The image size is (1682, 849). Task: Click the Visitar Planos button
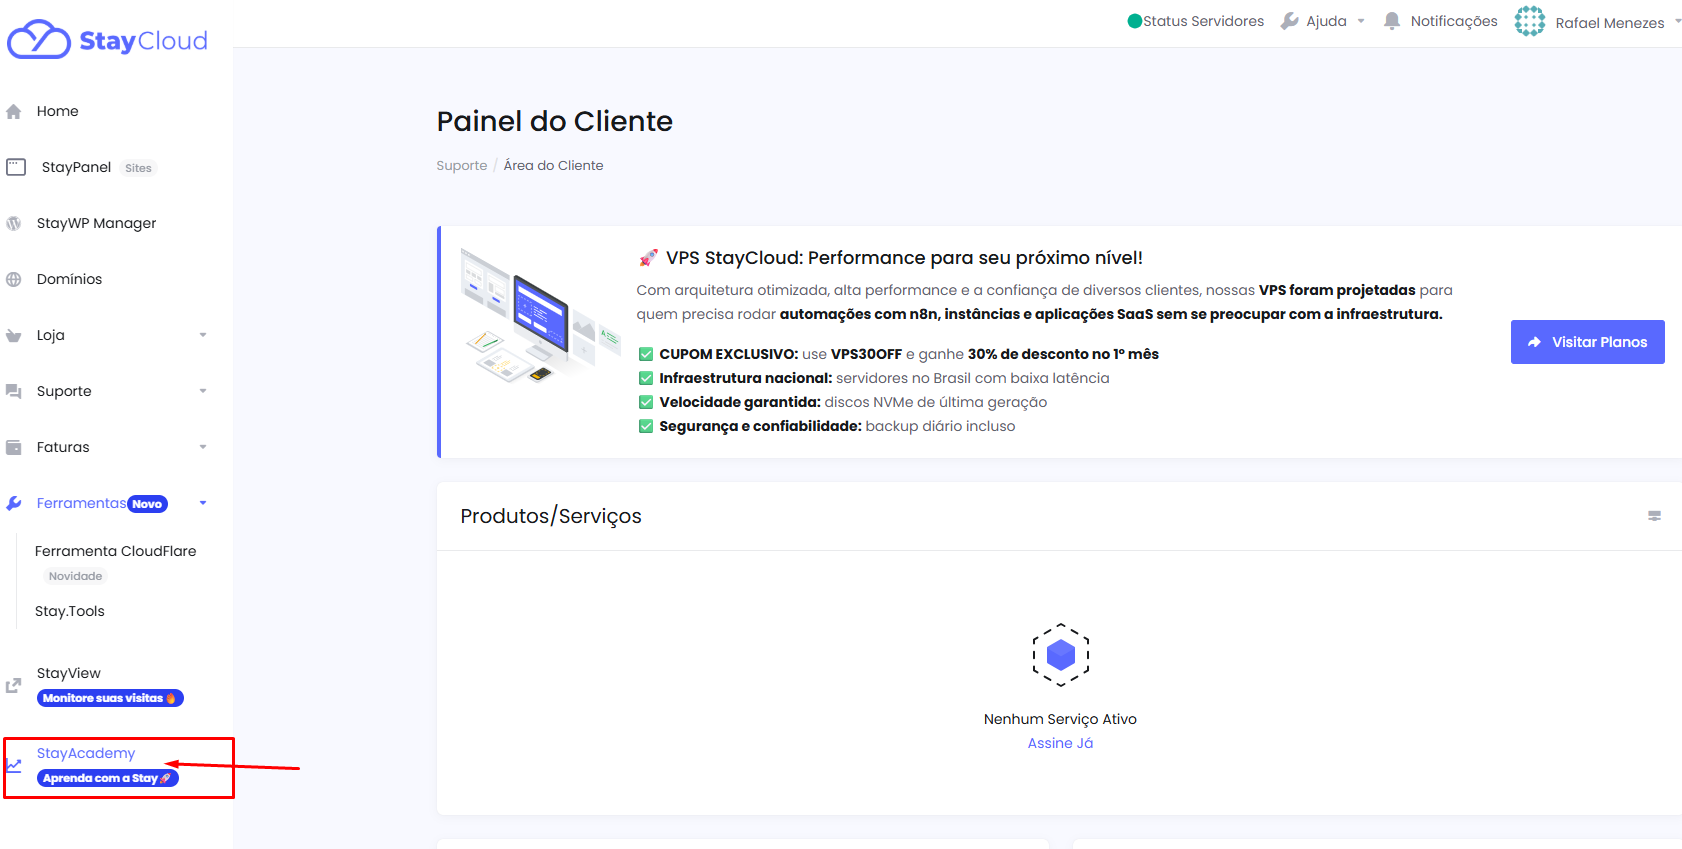pyautogui.click(x=1587, y=342)
